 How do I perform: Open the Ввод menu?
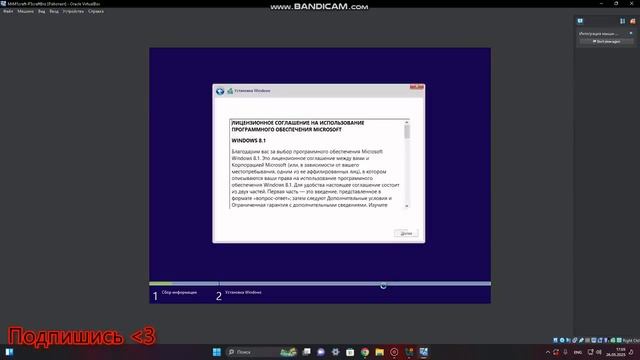[x=54, y=11]
